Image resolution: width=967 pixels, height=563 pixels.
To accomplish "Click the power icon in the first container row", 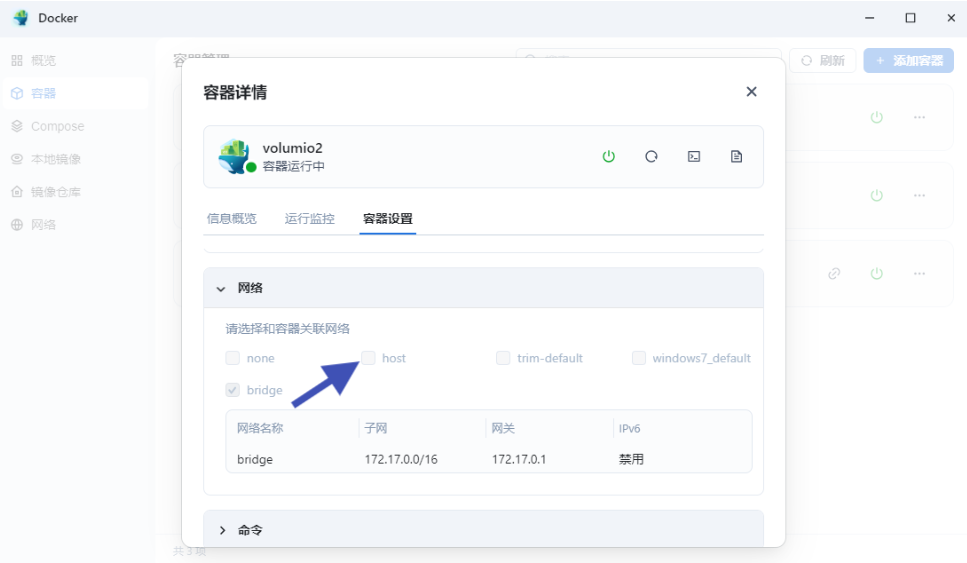I will tap(877, 118).
